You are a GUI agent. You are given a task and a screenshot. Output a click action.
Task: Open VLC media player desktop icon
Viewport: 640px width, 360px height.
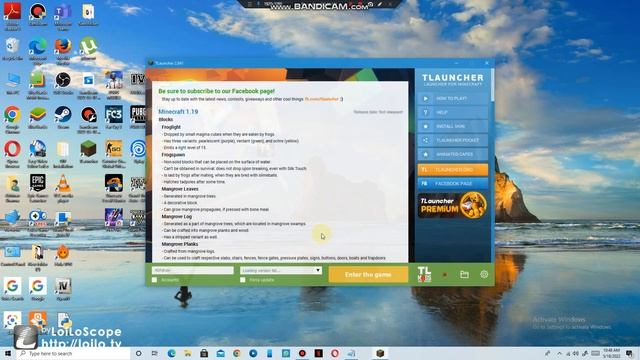[x=63, y=187]
